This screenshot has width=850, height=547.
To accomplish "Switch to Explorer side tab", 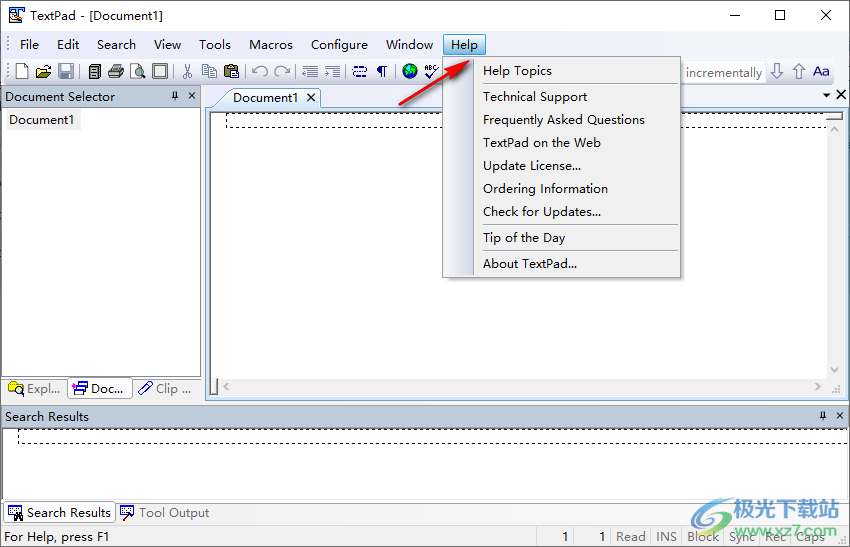I will click(x=34, y=389).
